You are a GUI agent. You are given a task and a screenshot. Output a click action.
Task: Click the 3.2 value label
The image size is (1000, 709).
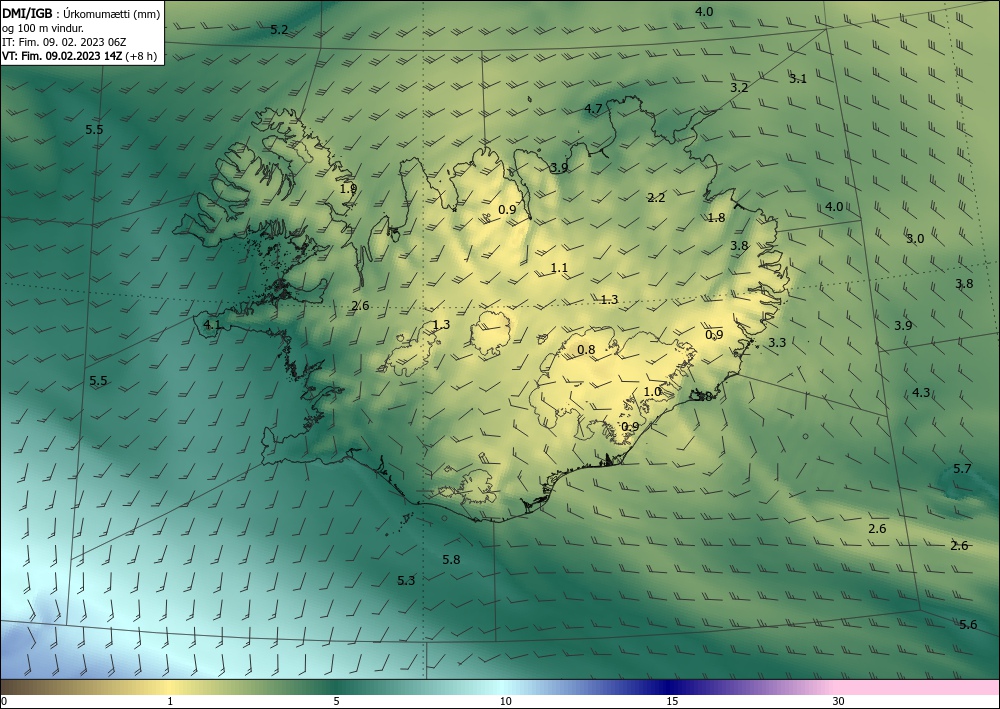tap(739, 87)
